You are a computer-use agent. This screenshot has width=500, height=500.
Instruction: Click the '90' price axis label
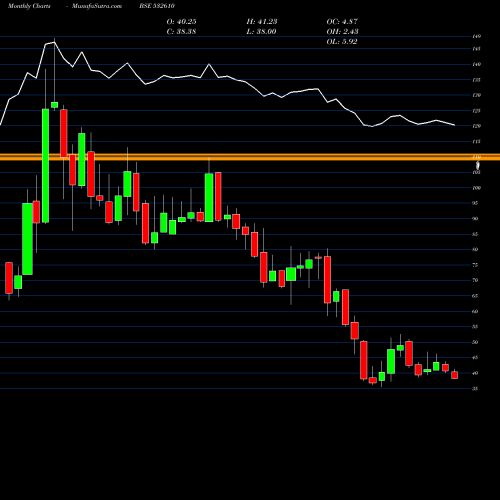click(x=475, y=219)
